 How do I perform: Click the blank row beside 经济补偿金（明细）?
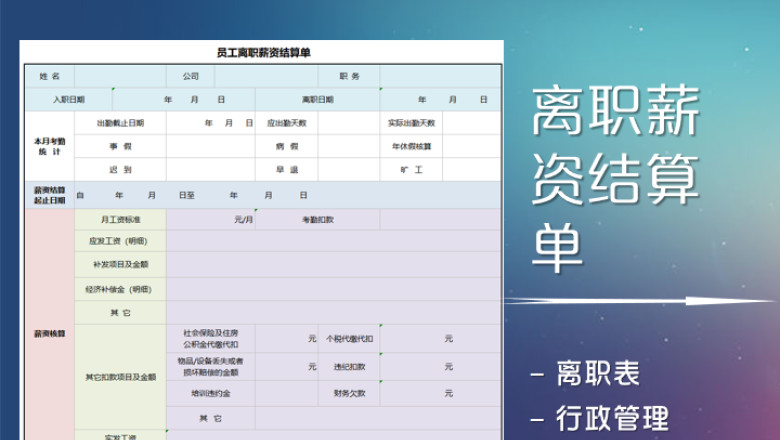(x=334, y=289)
